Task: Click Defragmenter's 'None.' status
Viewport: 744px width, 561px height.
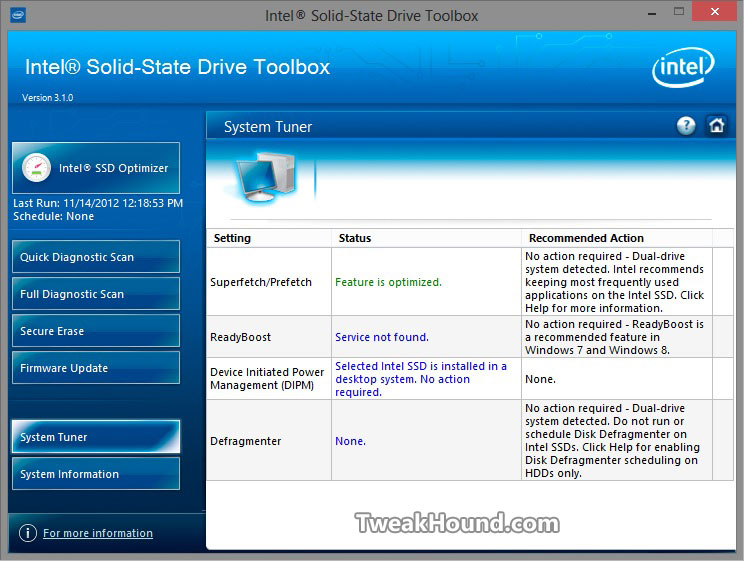Action: [x=350, y=441]
